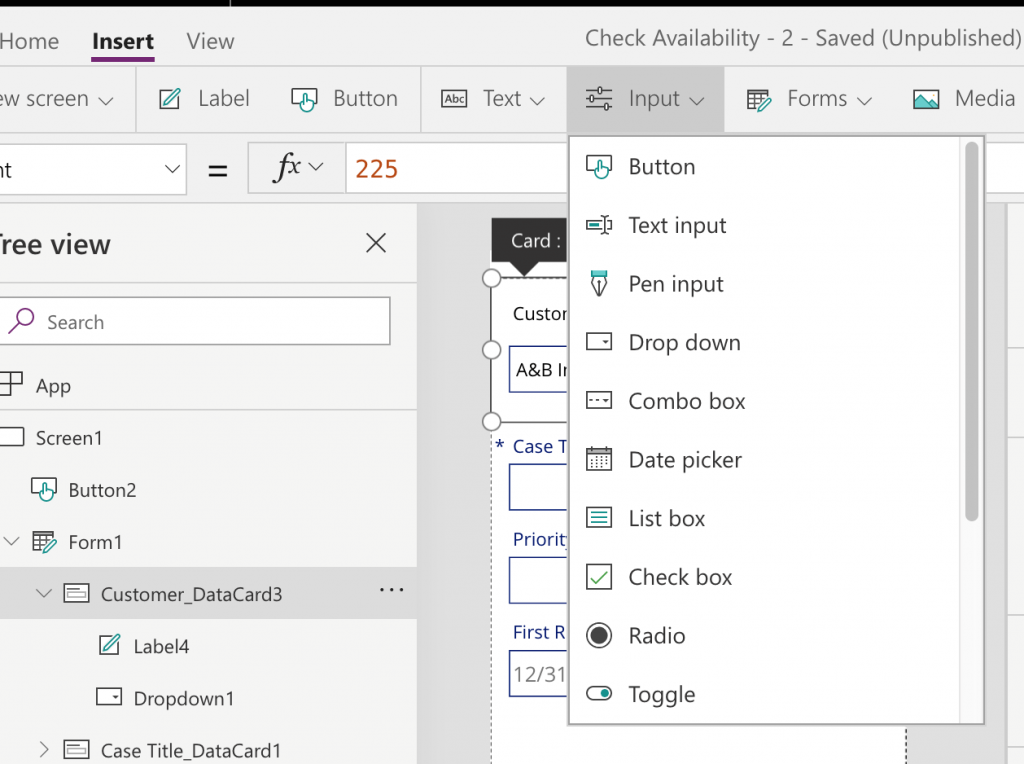Close the Tree view panel
The width and height of the screenshot is (1024, 764).
coord(375,243)
